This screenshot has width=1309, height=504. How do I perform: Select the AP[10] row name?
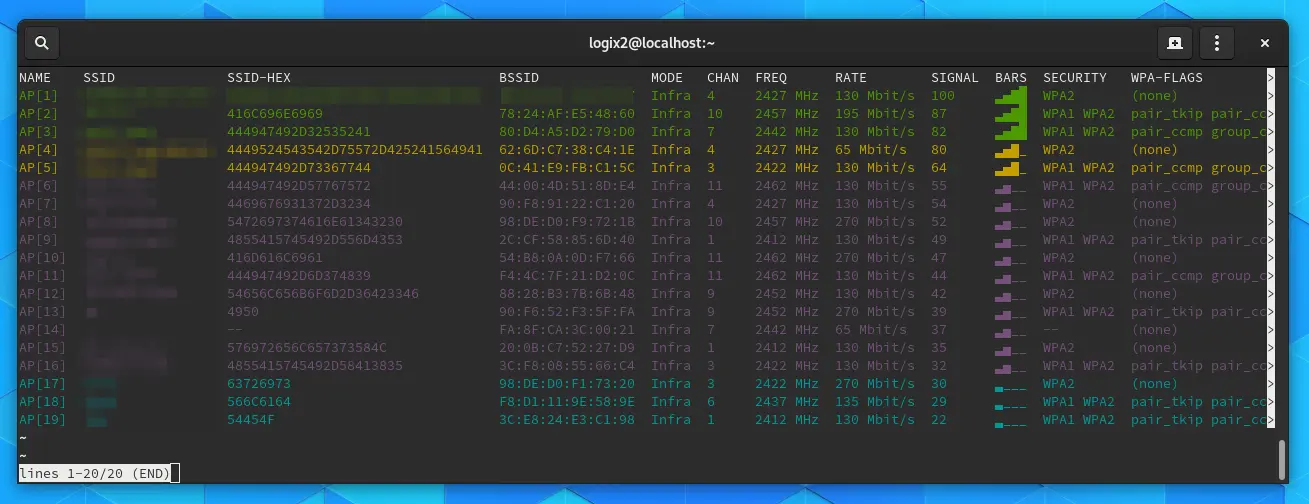[43, 258]
